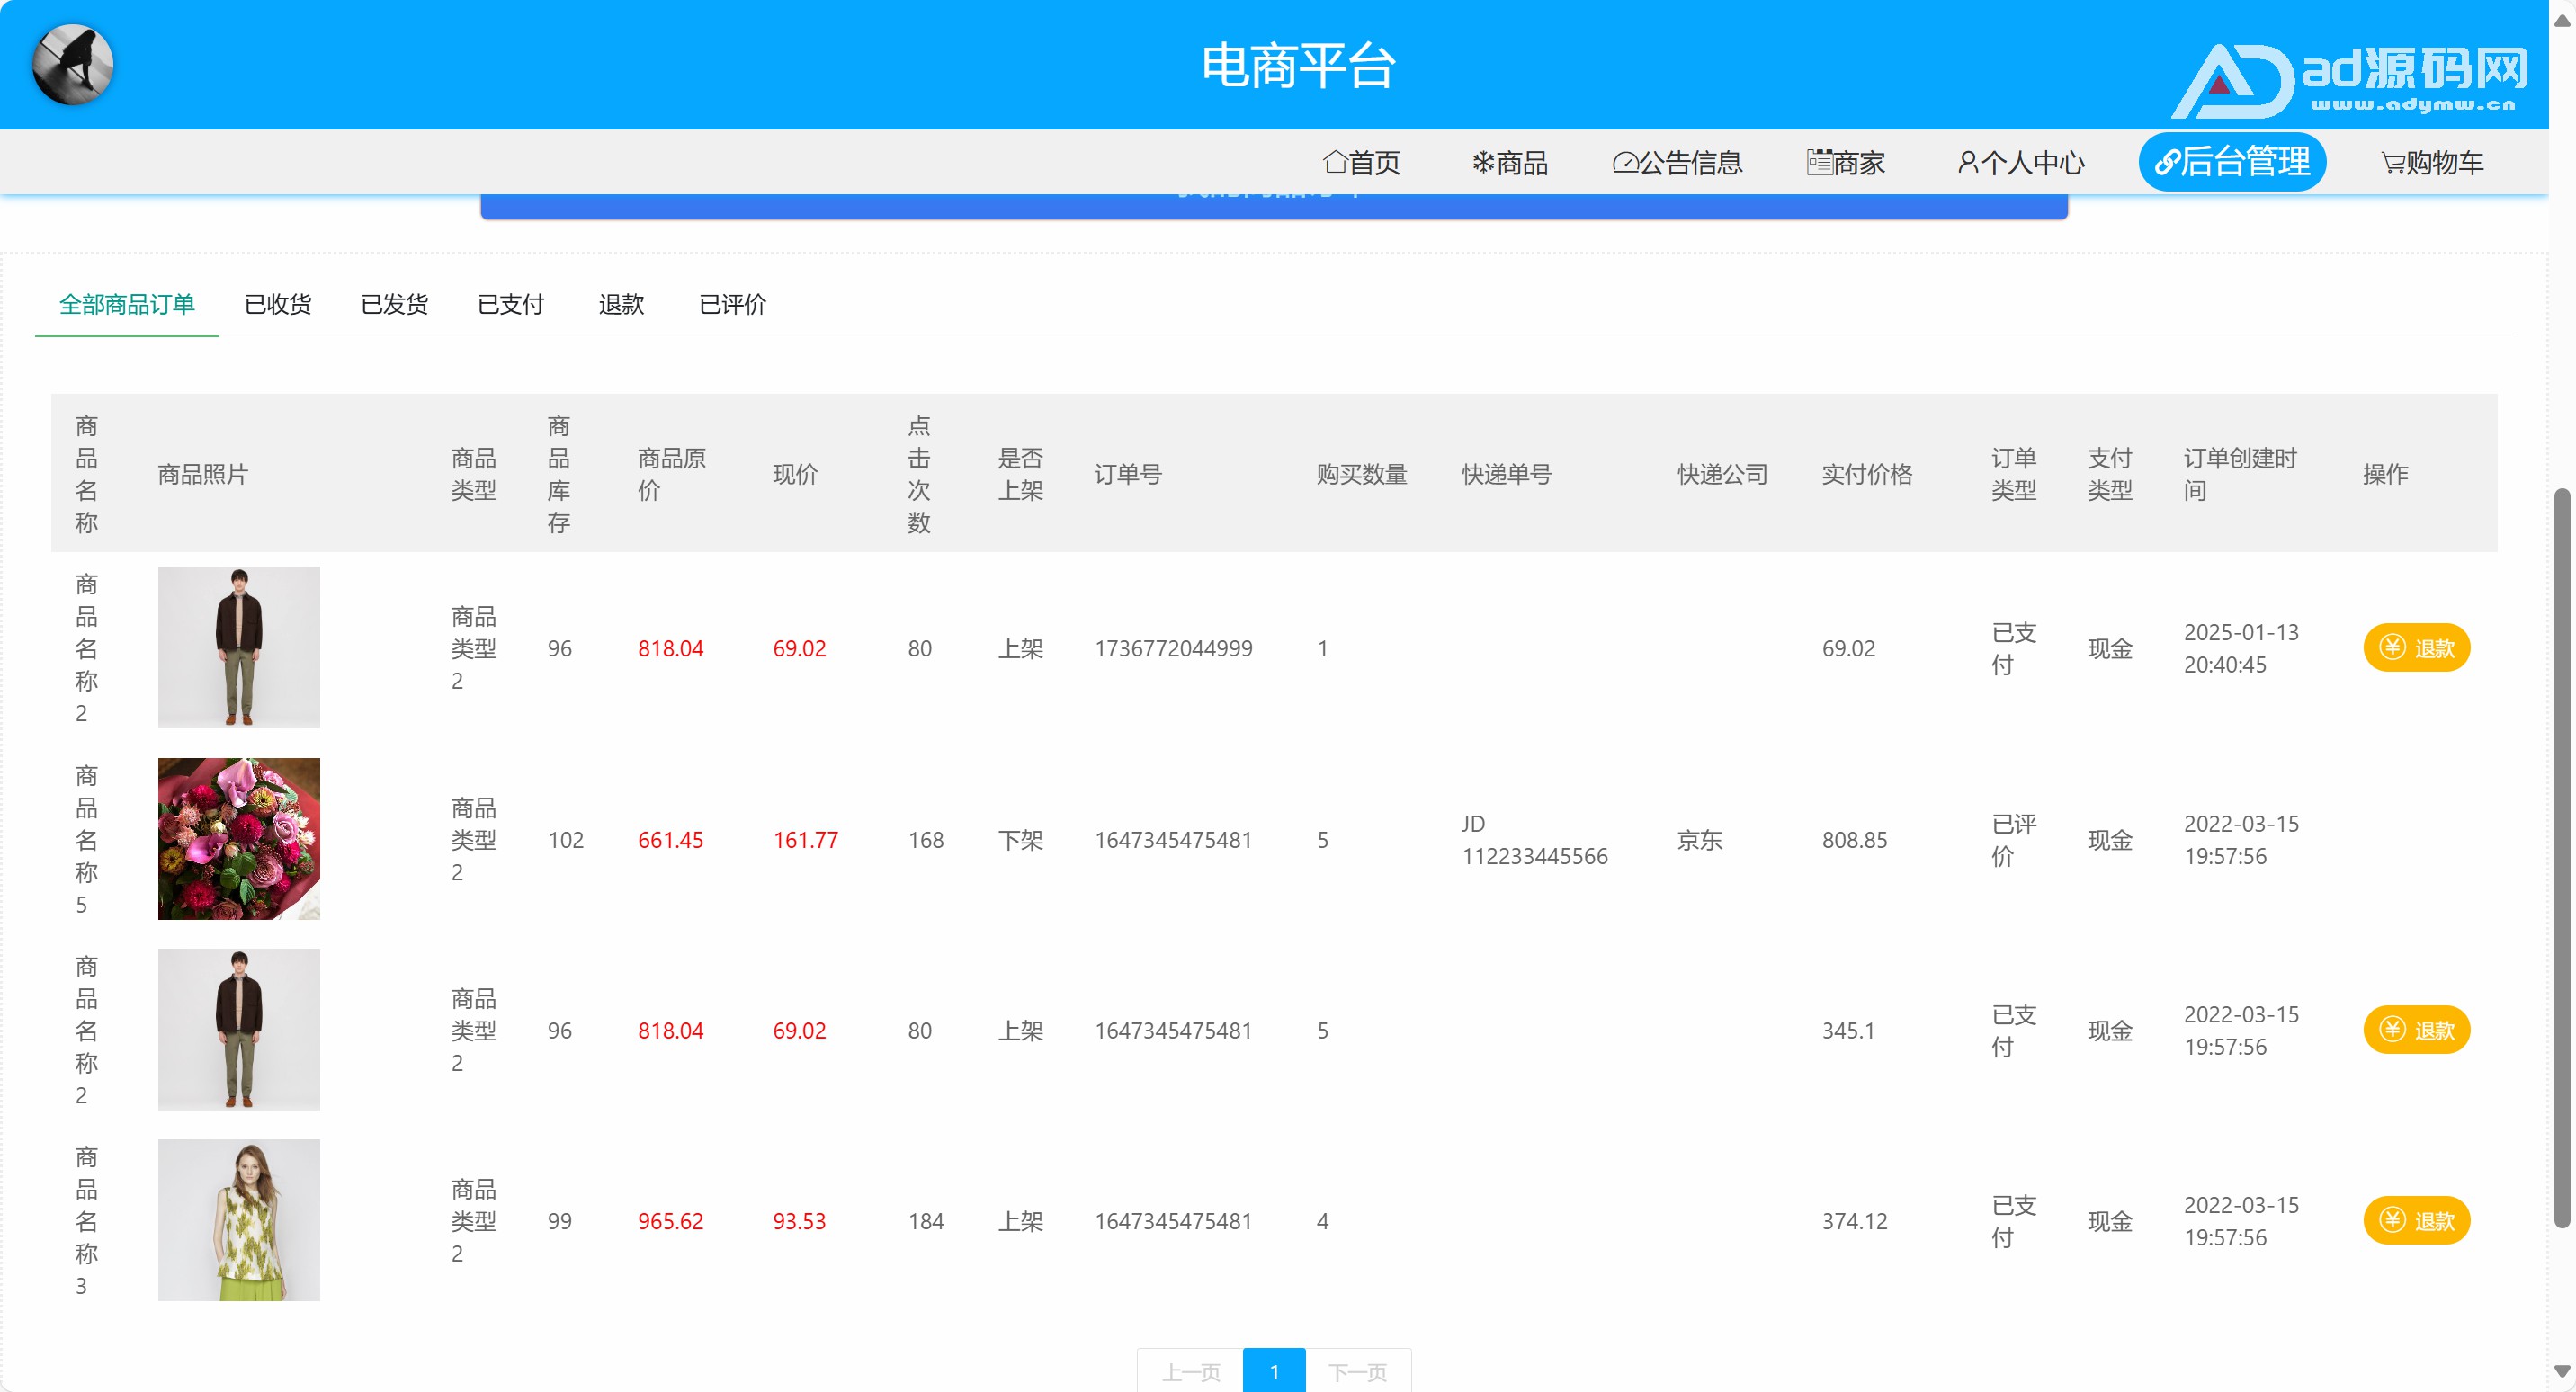
Task: View the 已评价 reviewed orders tab
Action: tap(732, 304)
